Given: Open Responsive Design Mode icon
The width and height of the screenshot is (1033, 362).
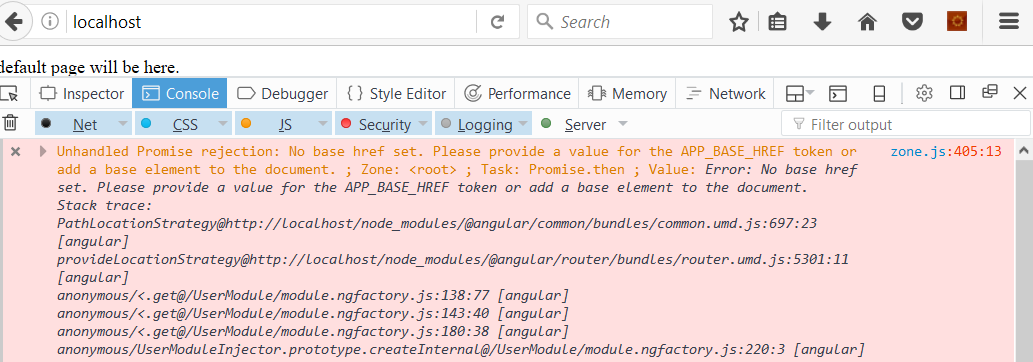Looking at the screenshot, I should coord(879,94).
